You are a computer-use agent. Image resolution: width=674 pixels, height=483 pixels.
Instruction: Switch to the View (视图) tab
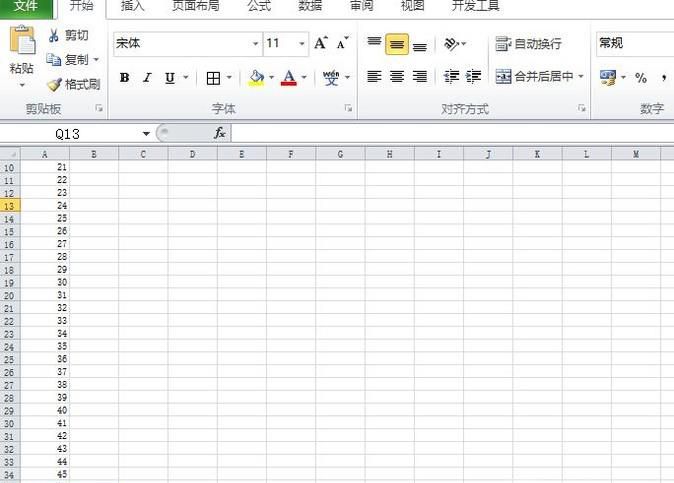tap(413, 6)
